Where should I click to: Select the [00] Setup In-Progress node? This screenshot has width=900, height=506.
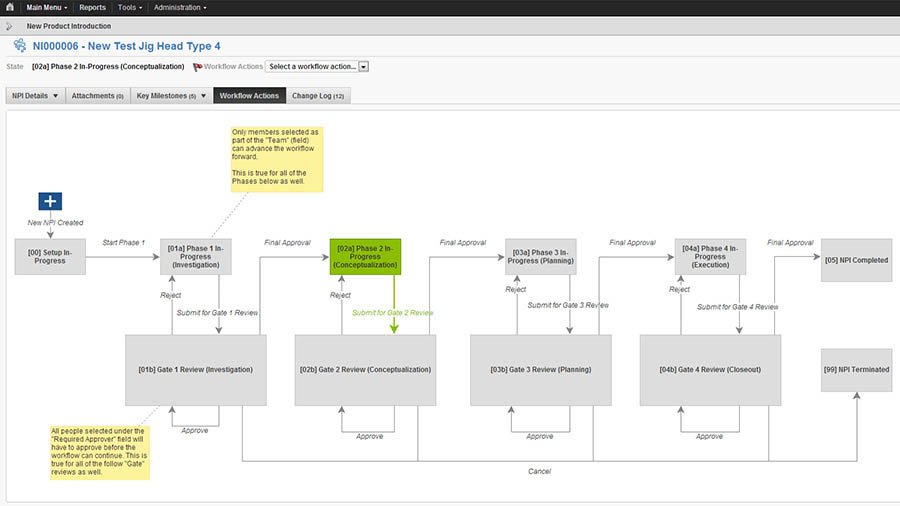coord(50,256)
